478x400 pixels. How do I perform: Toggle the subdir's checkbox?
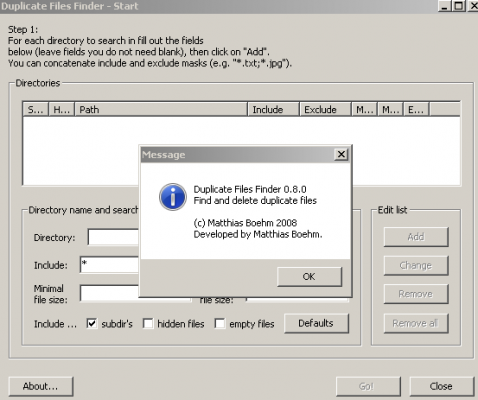pyautogui.click(x=92, y=323)
